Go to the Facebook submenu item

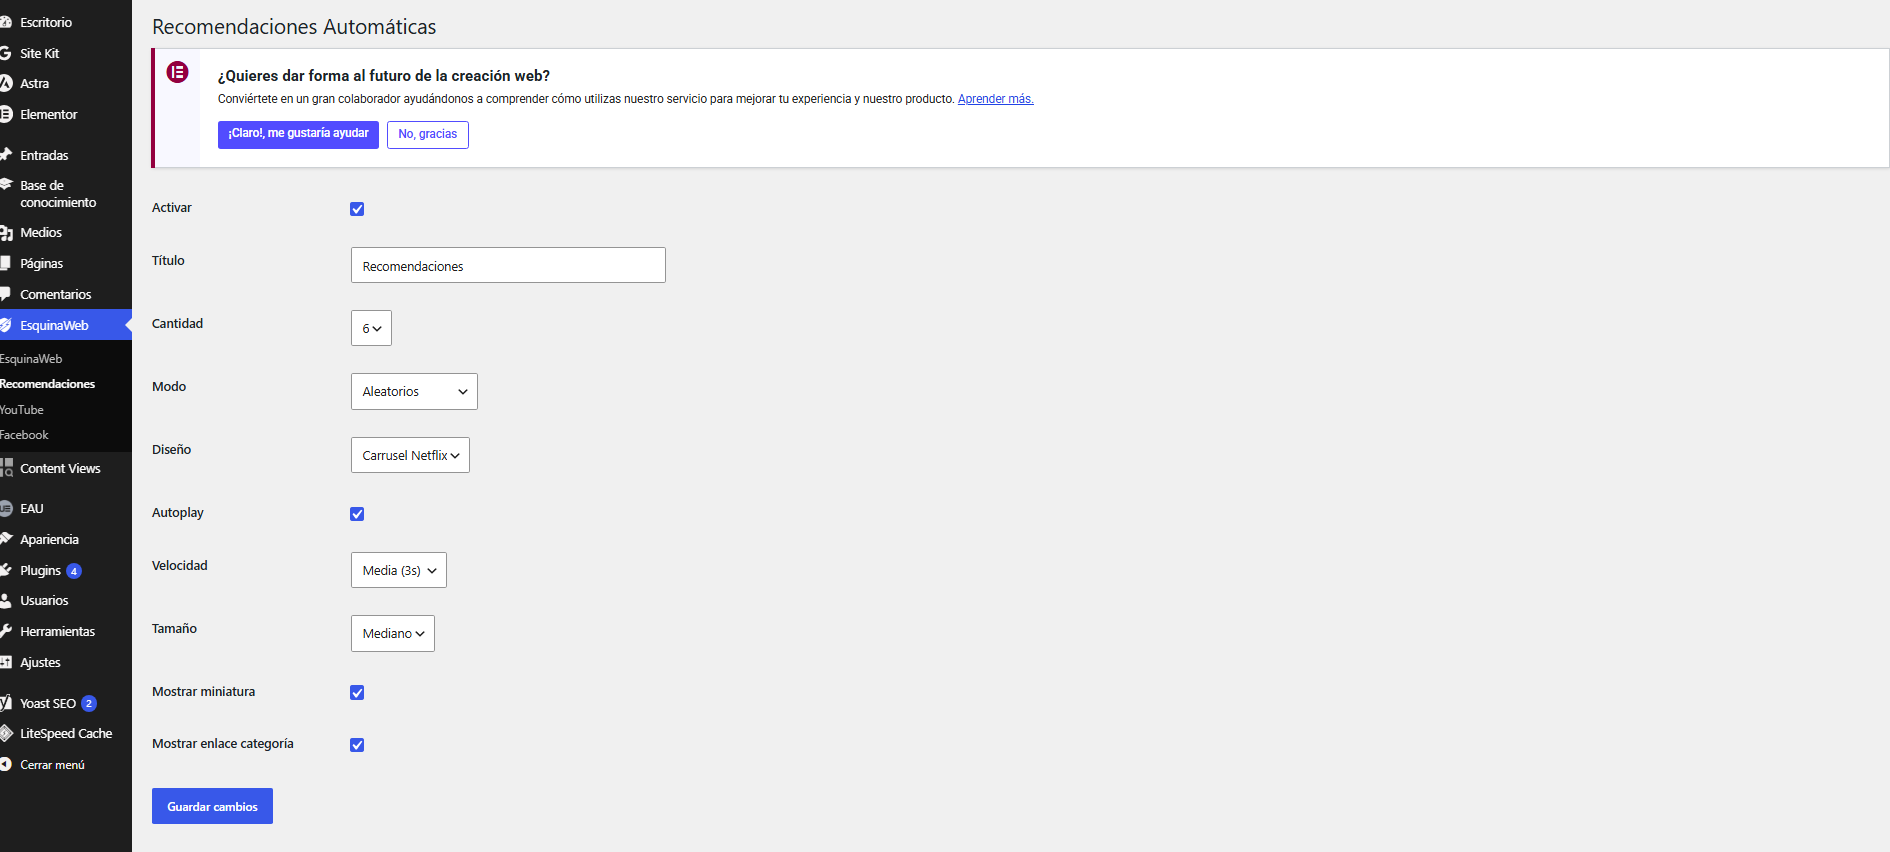tap(24, 435)
